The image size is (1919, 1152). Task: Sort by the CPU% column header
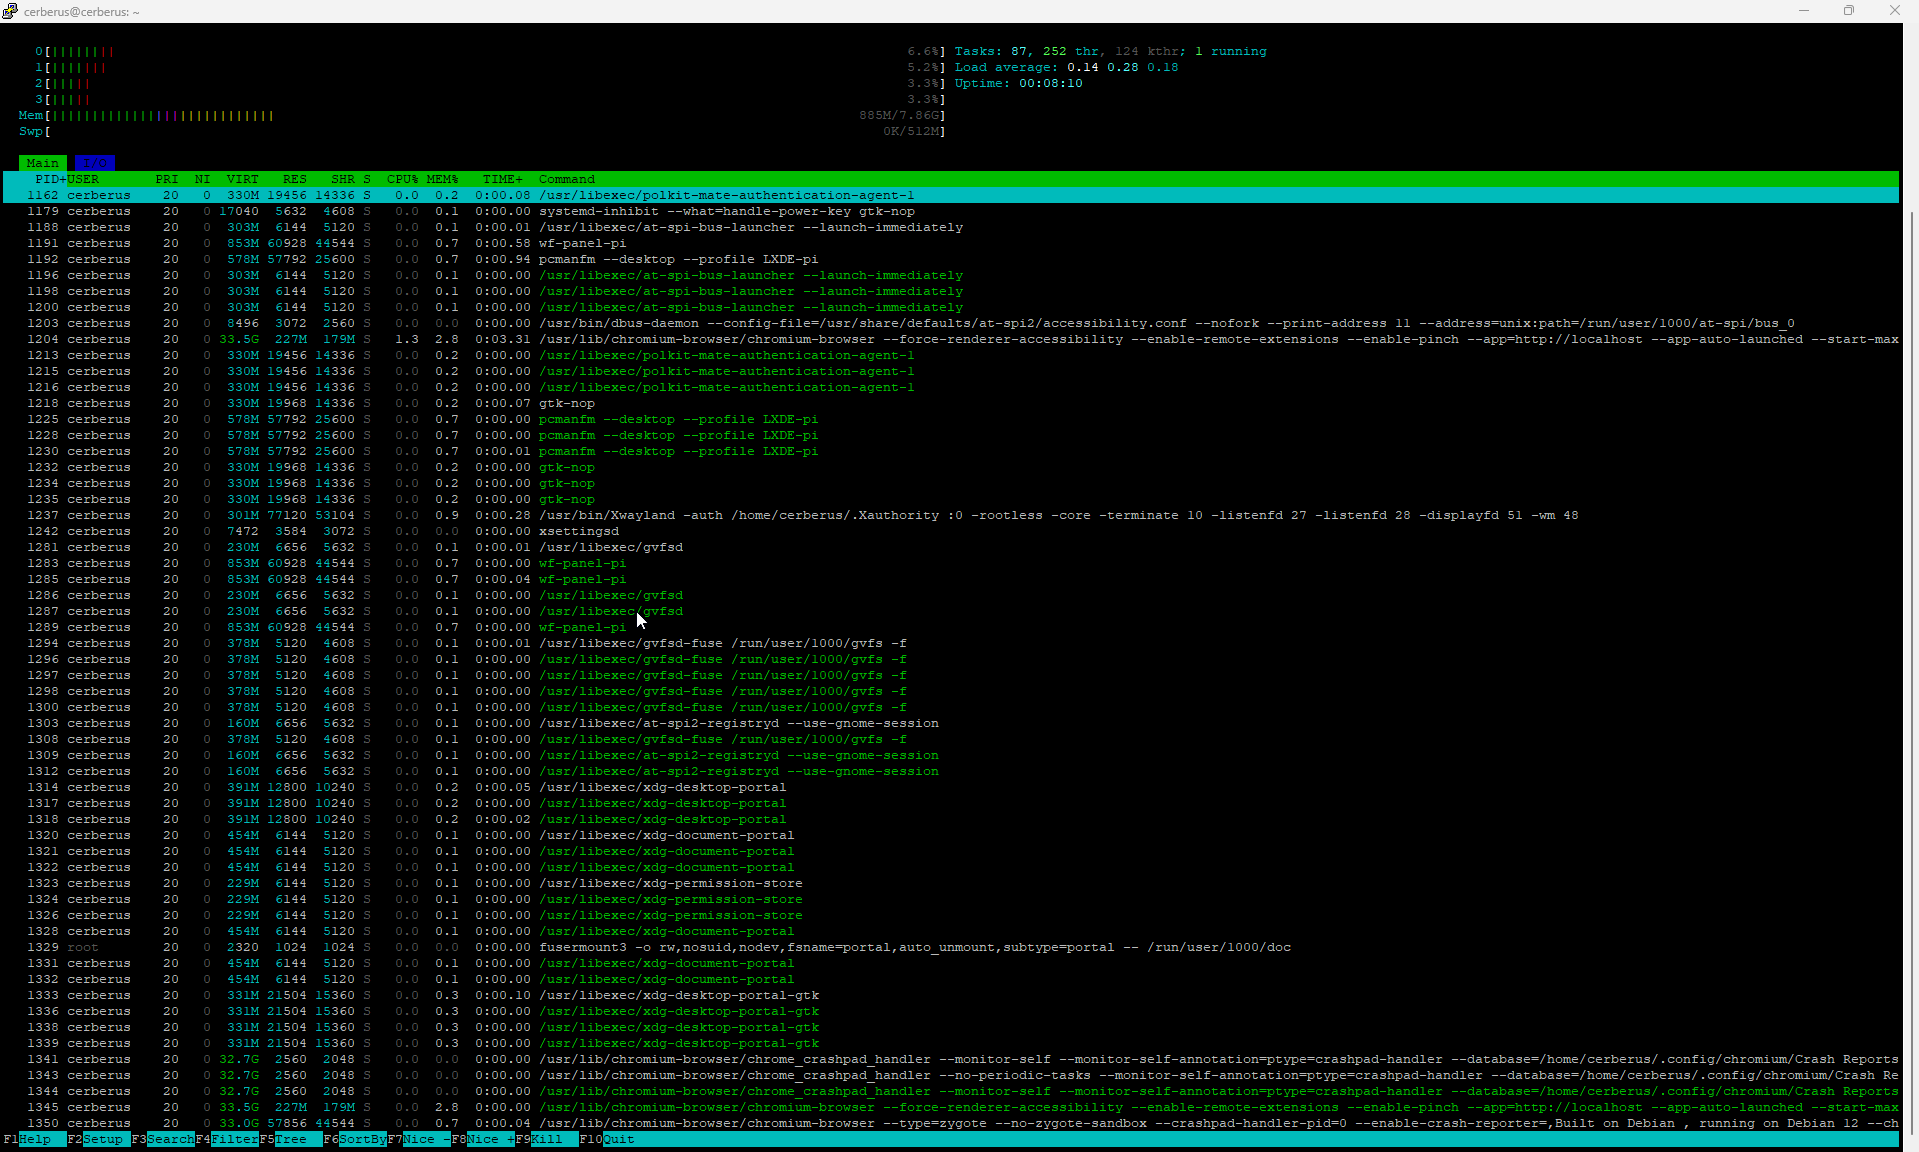(x=403, y=179)
